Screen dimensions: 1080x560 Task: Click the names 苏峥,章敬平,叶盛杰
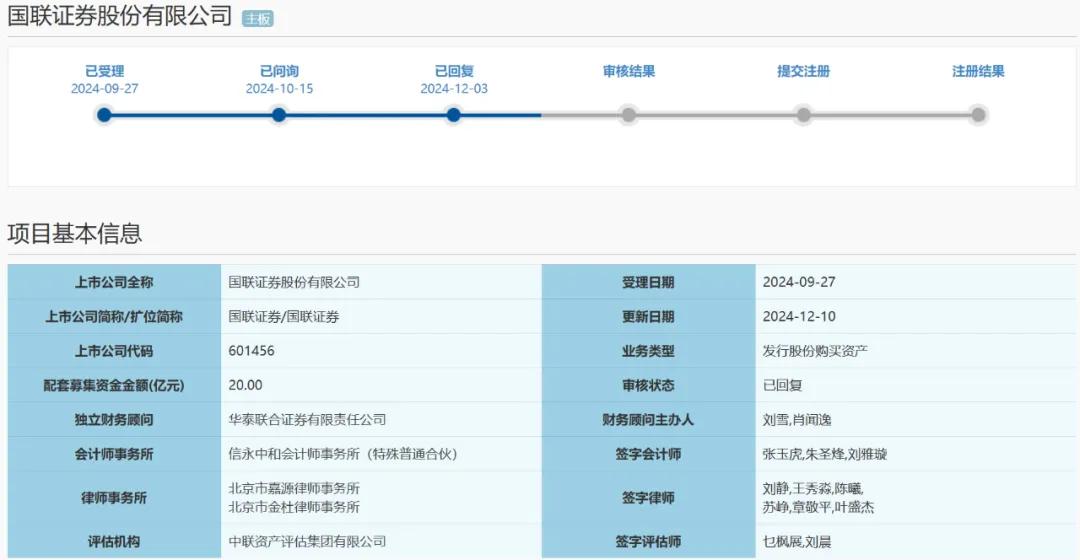(818, 508)
